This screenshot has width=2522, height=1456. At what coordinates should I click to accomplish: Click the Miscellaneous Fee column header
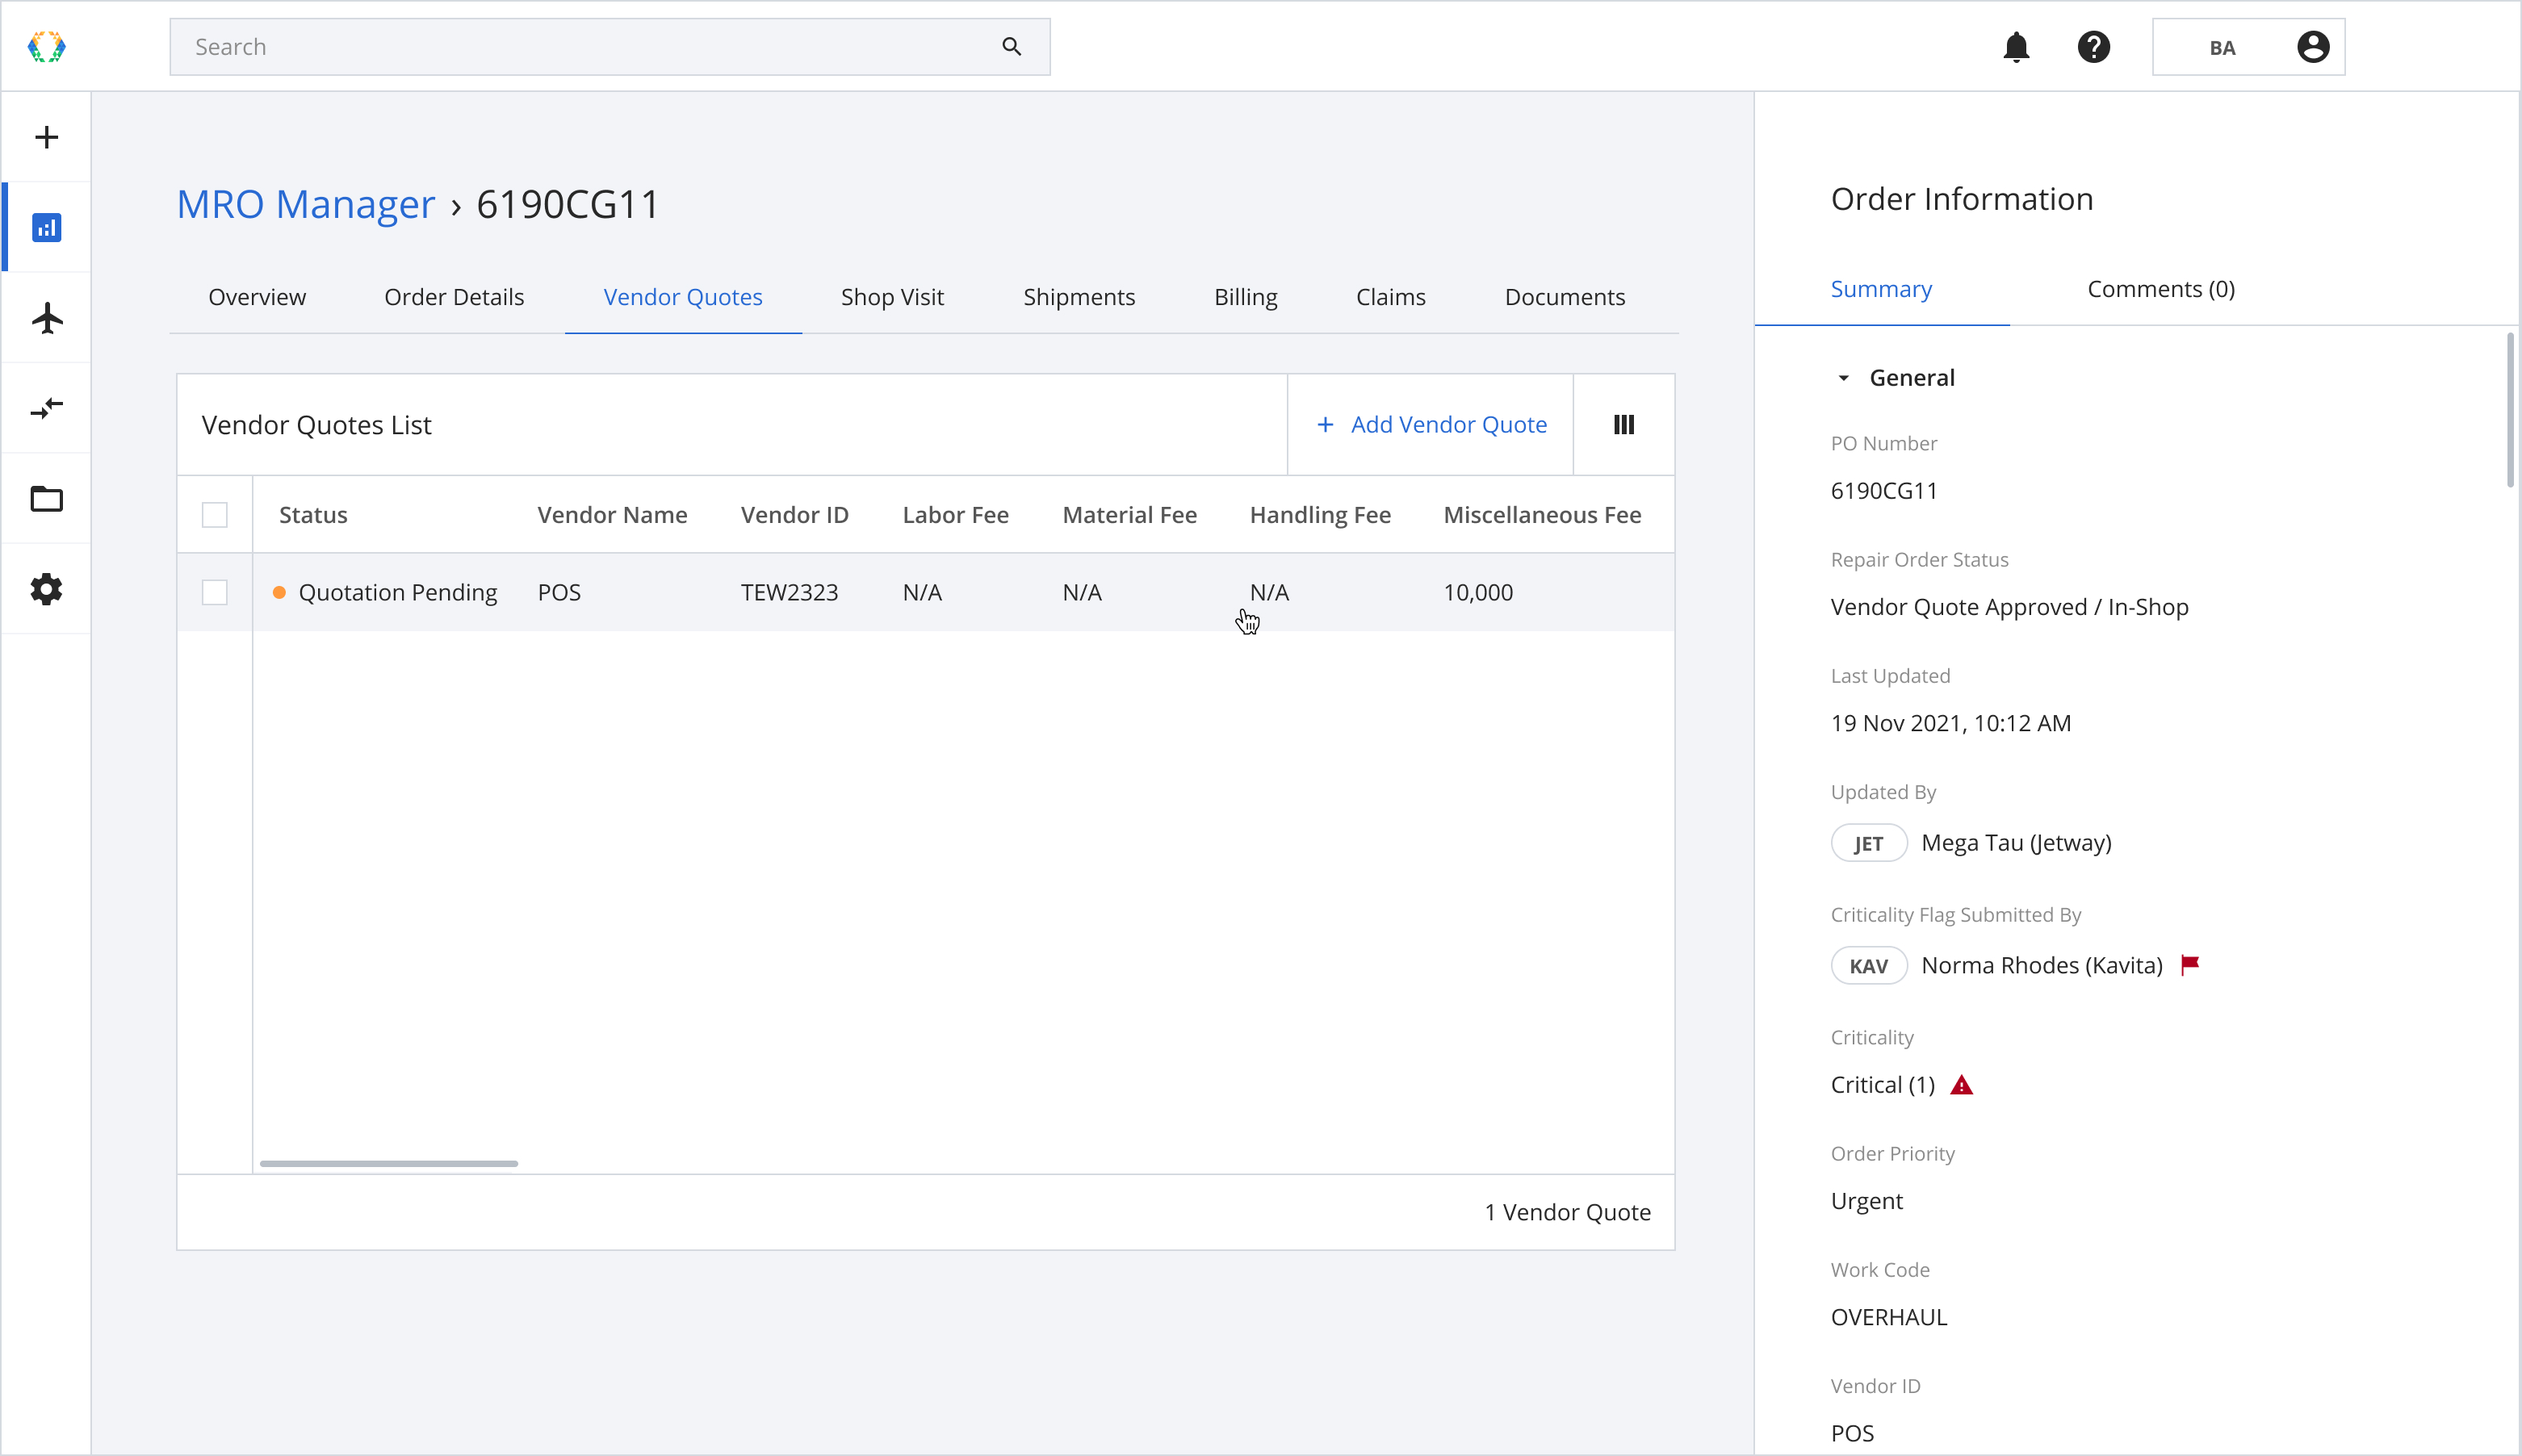pyautogui.click(x=1542, y=515)
